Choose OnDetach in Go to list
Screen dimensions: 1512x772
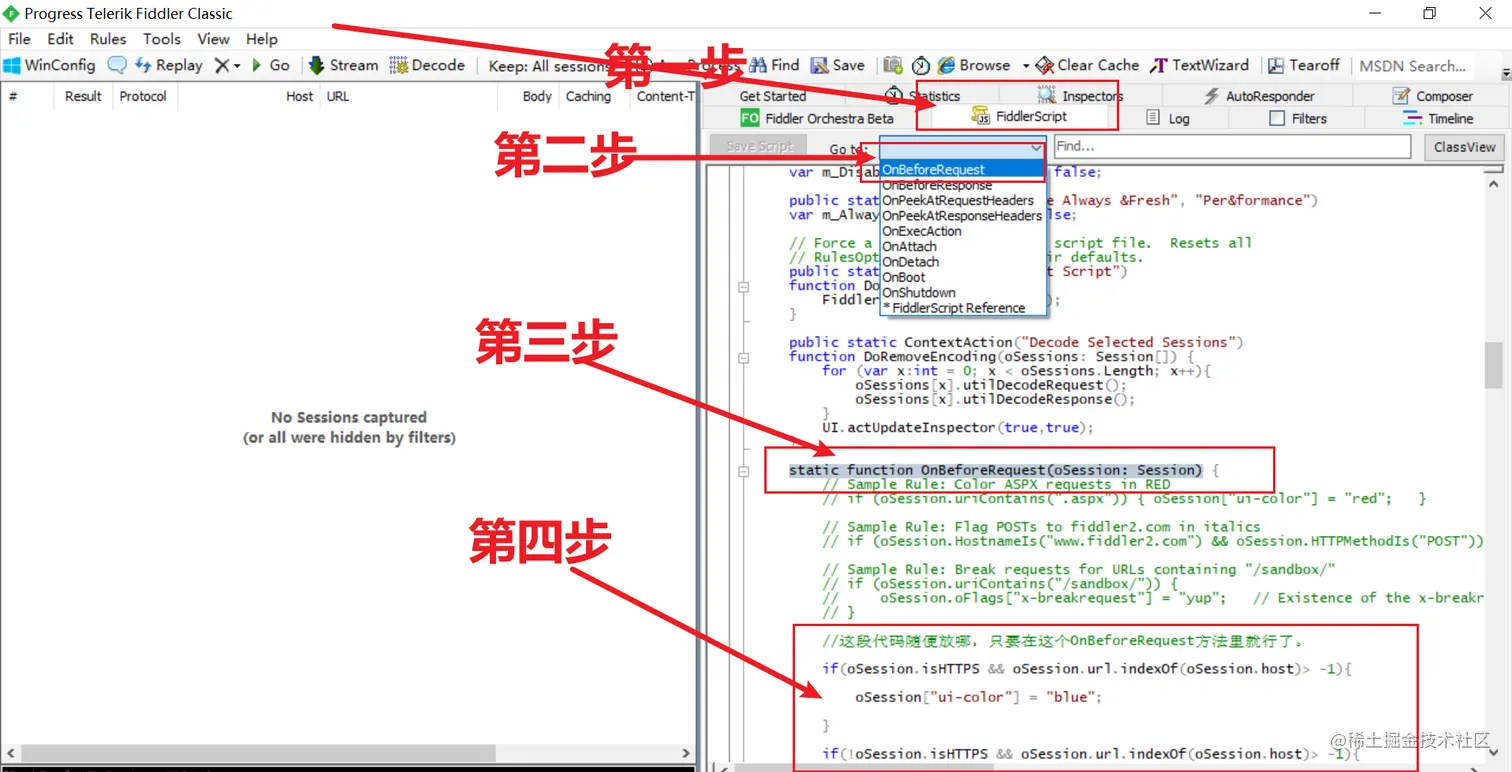(962, 262)
